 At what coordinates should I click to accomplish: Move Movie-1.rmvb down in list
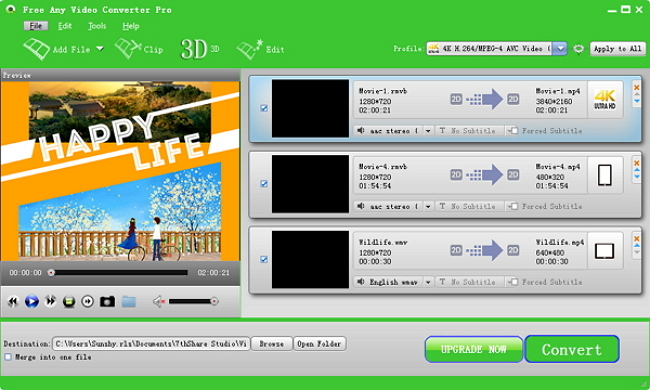click(x=637, y=101)
